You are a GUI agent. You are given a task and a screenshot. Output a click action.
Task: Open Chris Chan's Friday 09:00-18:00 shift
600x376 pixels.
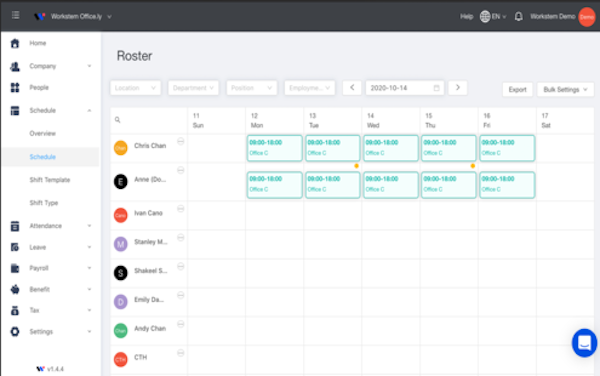pyautogui.click(x=507, y=148)
